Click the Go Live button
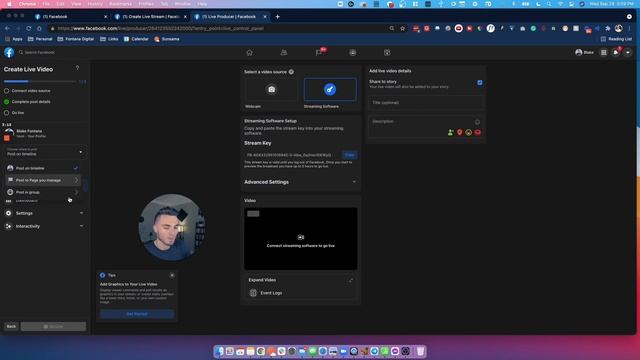This screenshot has width=640, height=360. (53, 327)
